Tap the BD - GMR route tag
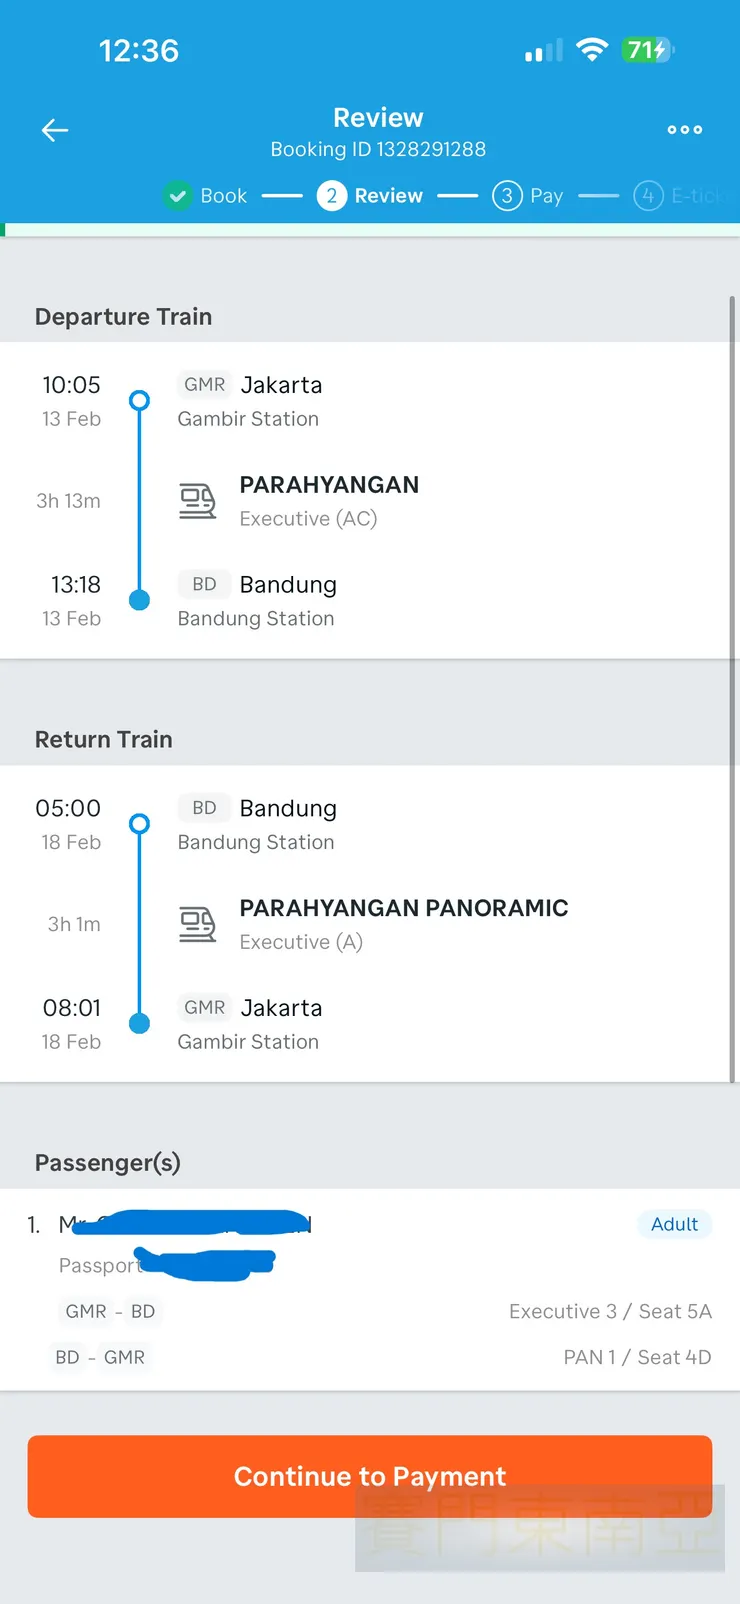 (100, 1357)
